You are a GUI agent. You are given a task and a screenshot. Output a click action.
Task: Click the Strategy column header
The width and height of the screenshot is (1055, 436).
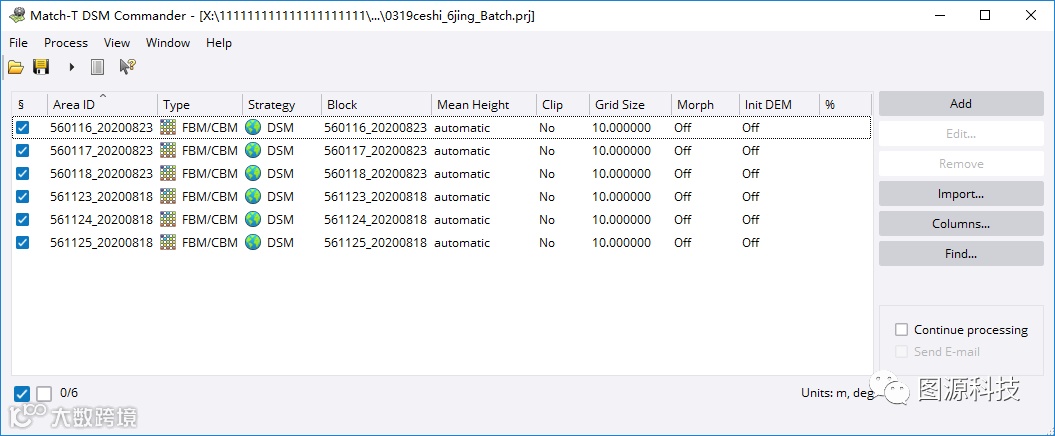point(282,104)
